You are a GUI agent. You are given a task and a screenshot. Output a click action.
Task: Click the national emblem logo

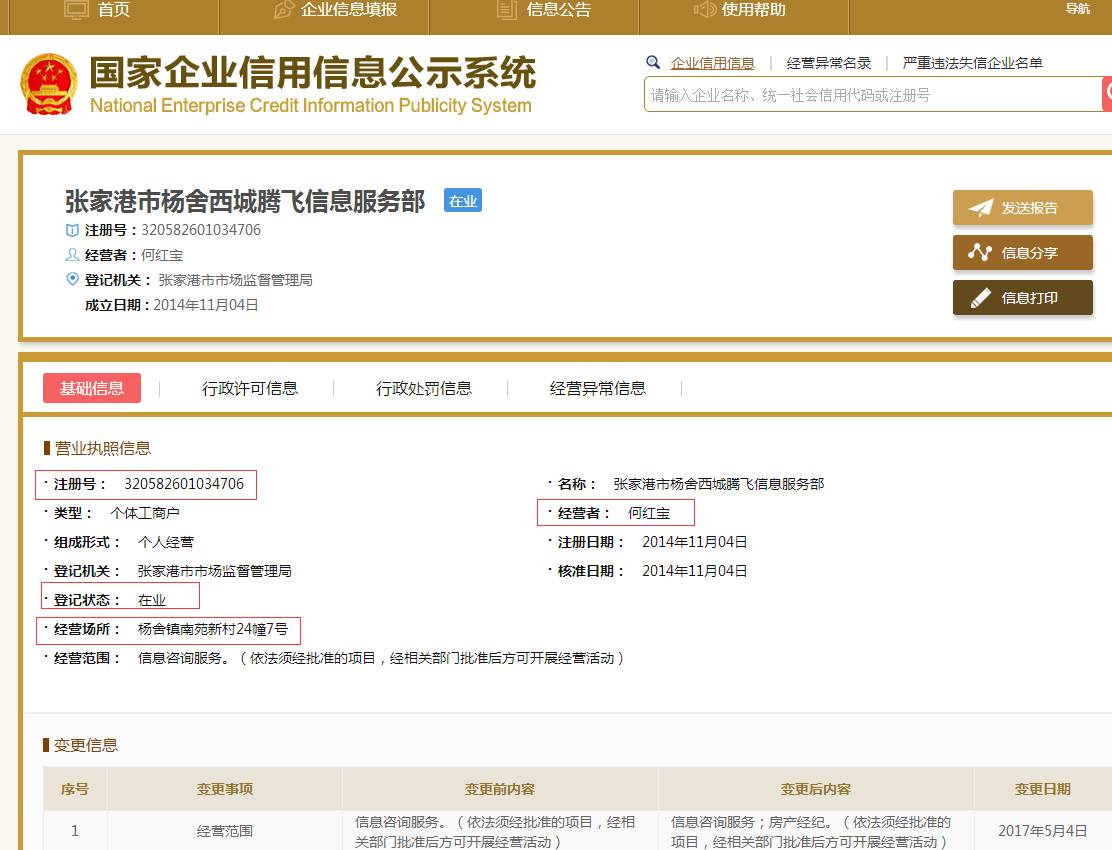tap(48, 85)
